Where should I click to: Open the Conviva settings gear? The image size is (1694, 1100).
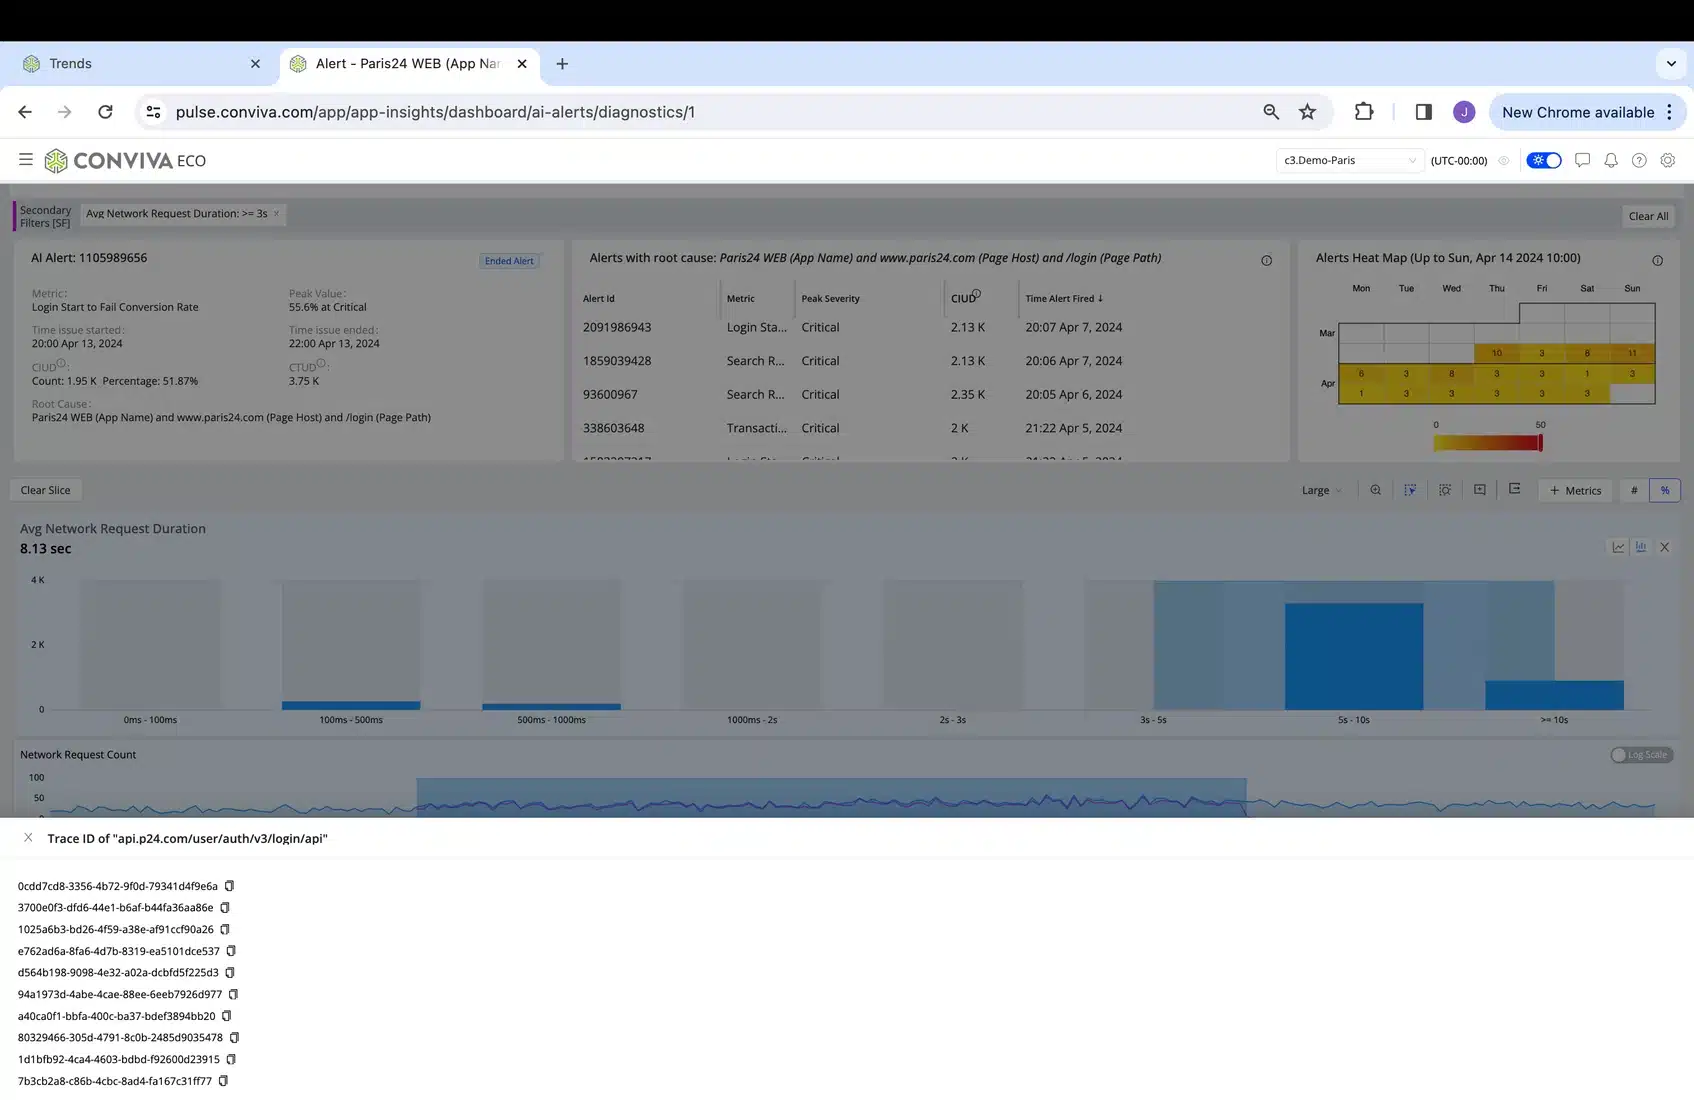[x=1667, y=160]
